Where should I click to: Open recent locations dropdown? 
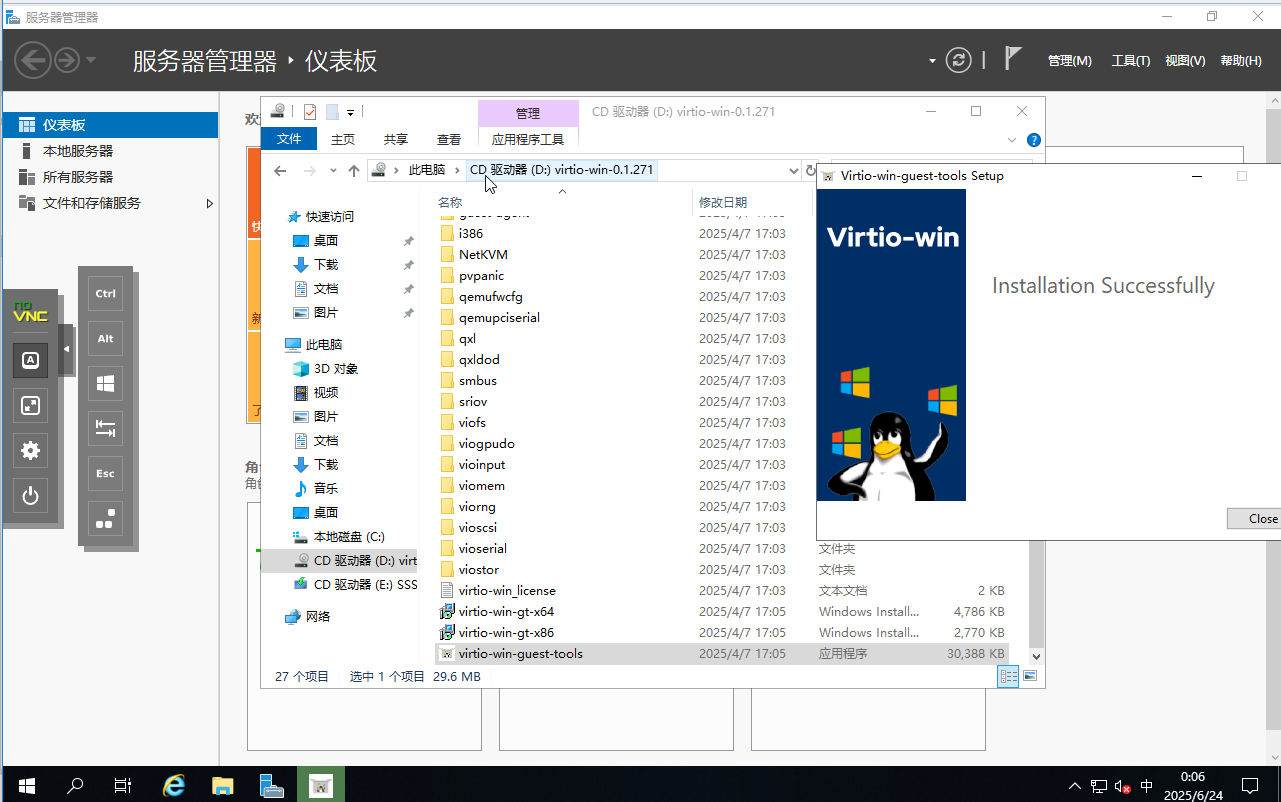tap(333, 171)
